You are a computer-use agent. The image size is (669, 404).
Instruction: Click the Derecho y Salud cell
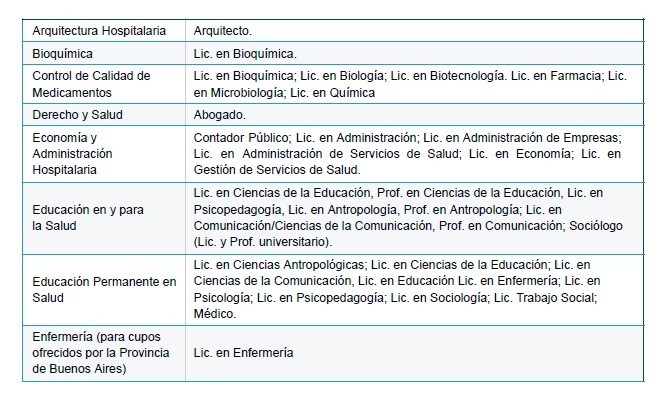[78, 115]
